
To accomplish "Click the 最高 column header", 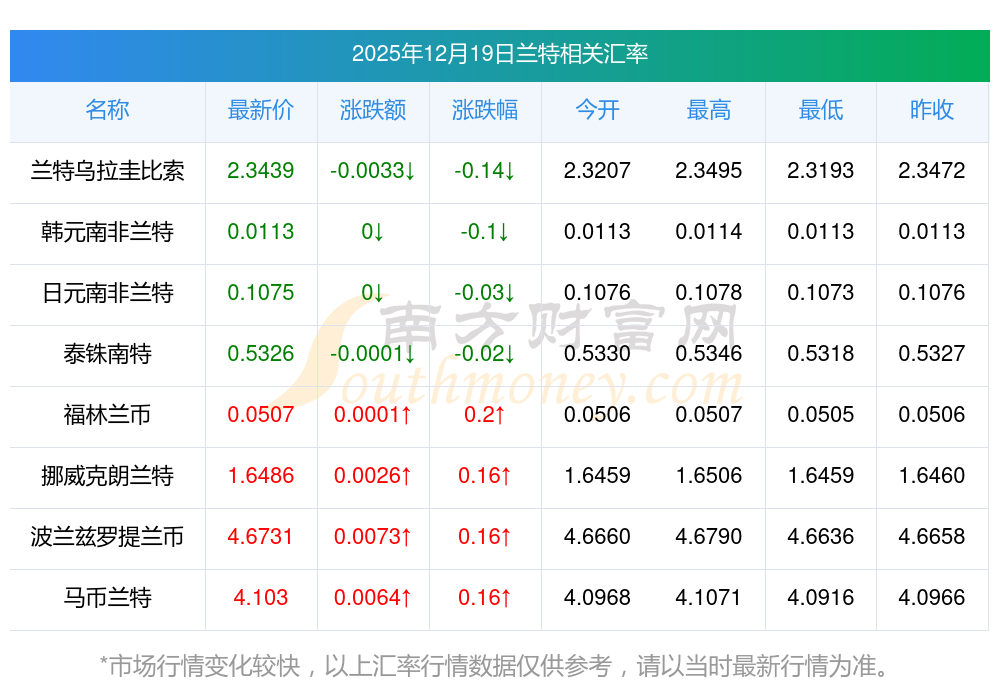I will [709, 110].
